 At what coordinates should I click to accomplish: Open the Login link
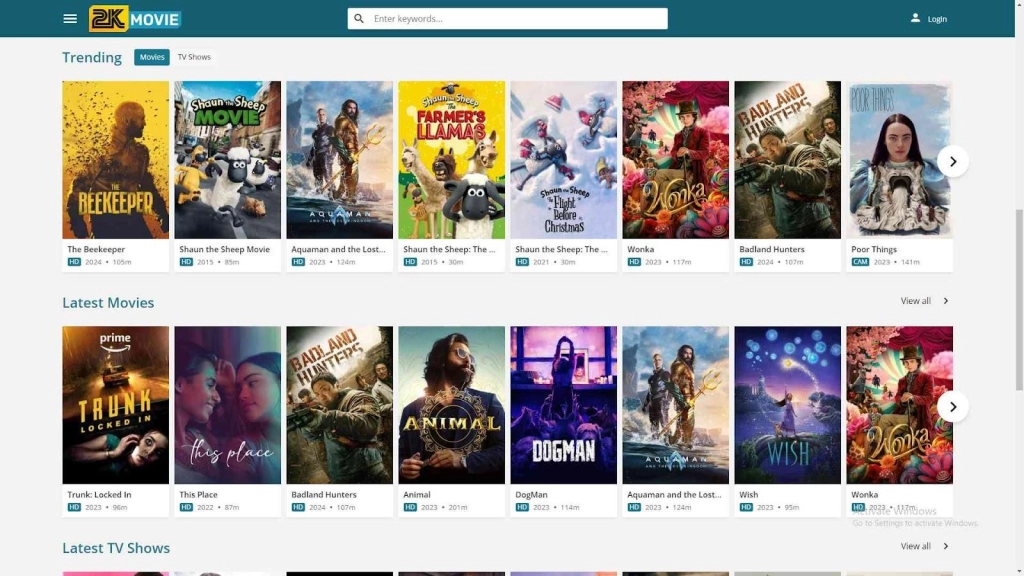937,19
